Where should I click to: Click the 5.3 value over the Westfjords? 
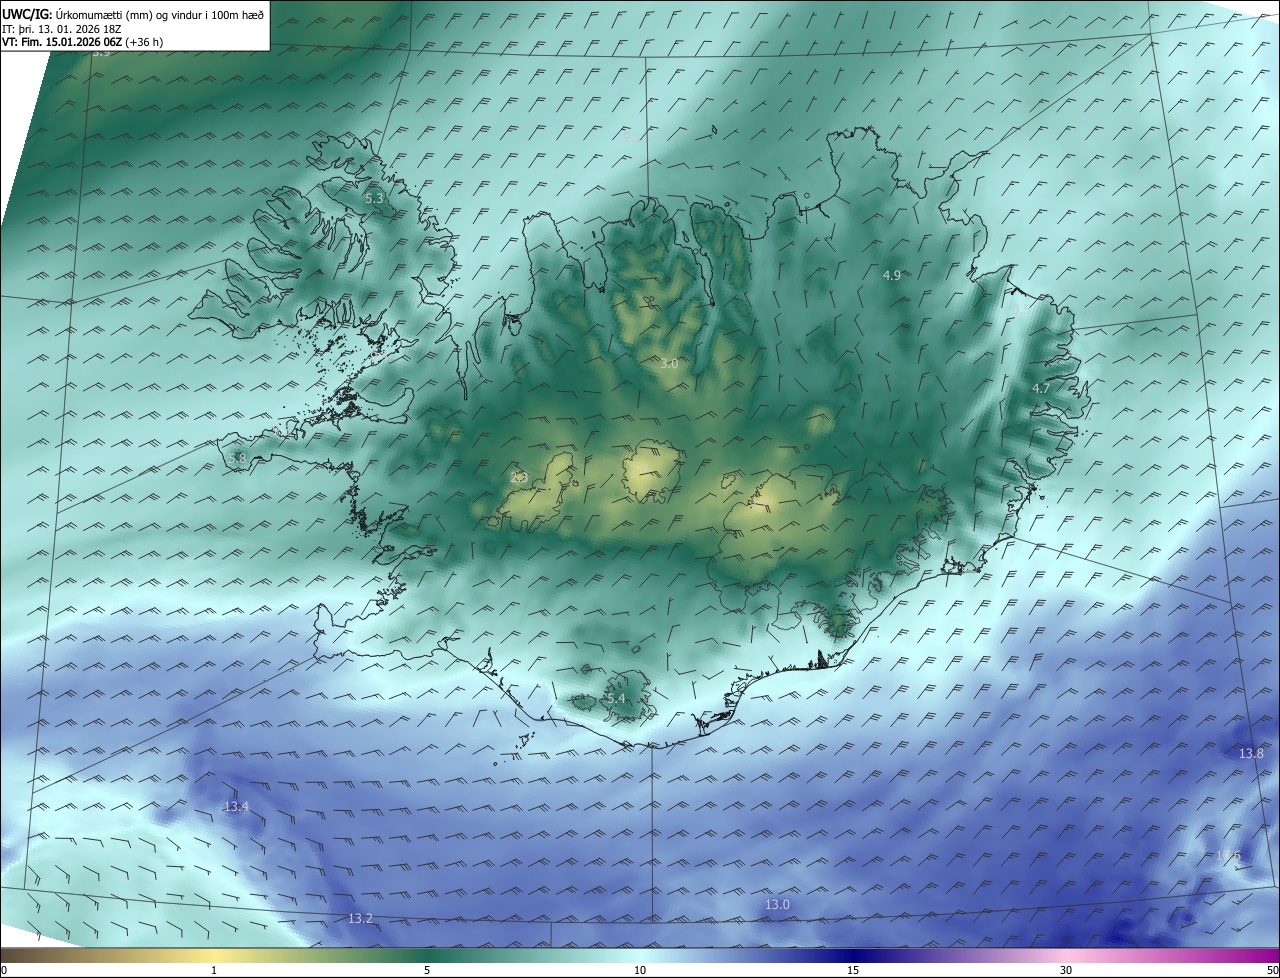click(x=374, y=199)
